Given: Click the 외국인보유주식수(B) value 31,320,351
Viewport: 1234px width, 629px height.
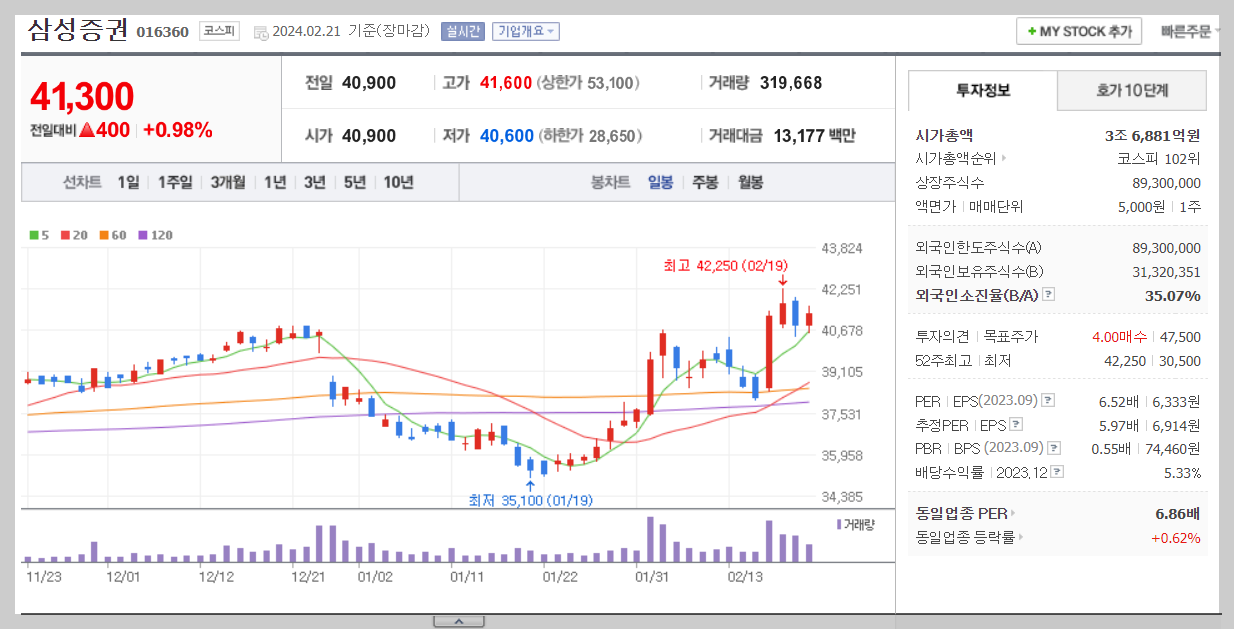Looking at the screenshot, I should click(x=1166, y=271).
